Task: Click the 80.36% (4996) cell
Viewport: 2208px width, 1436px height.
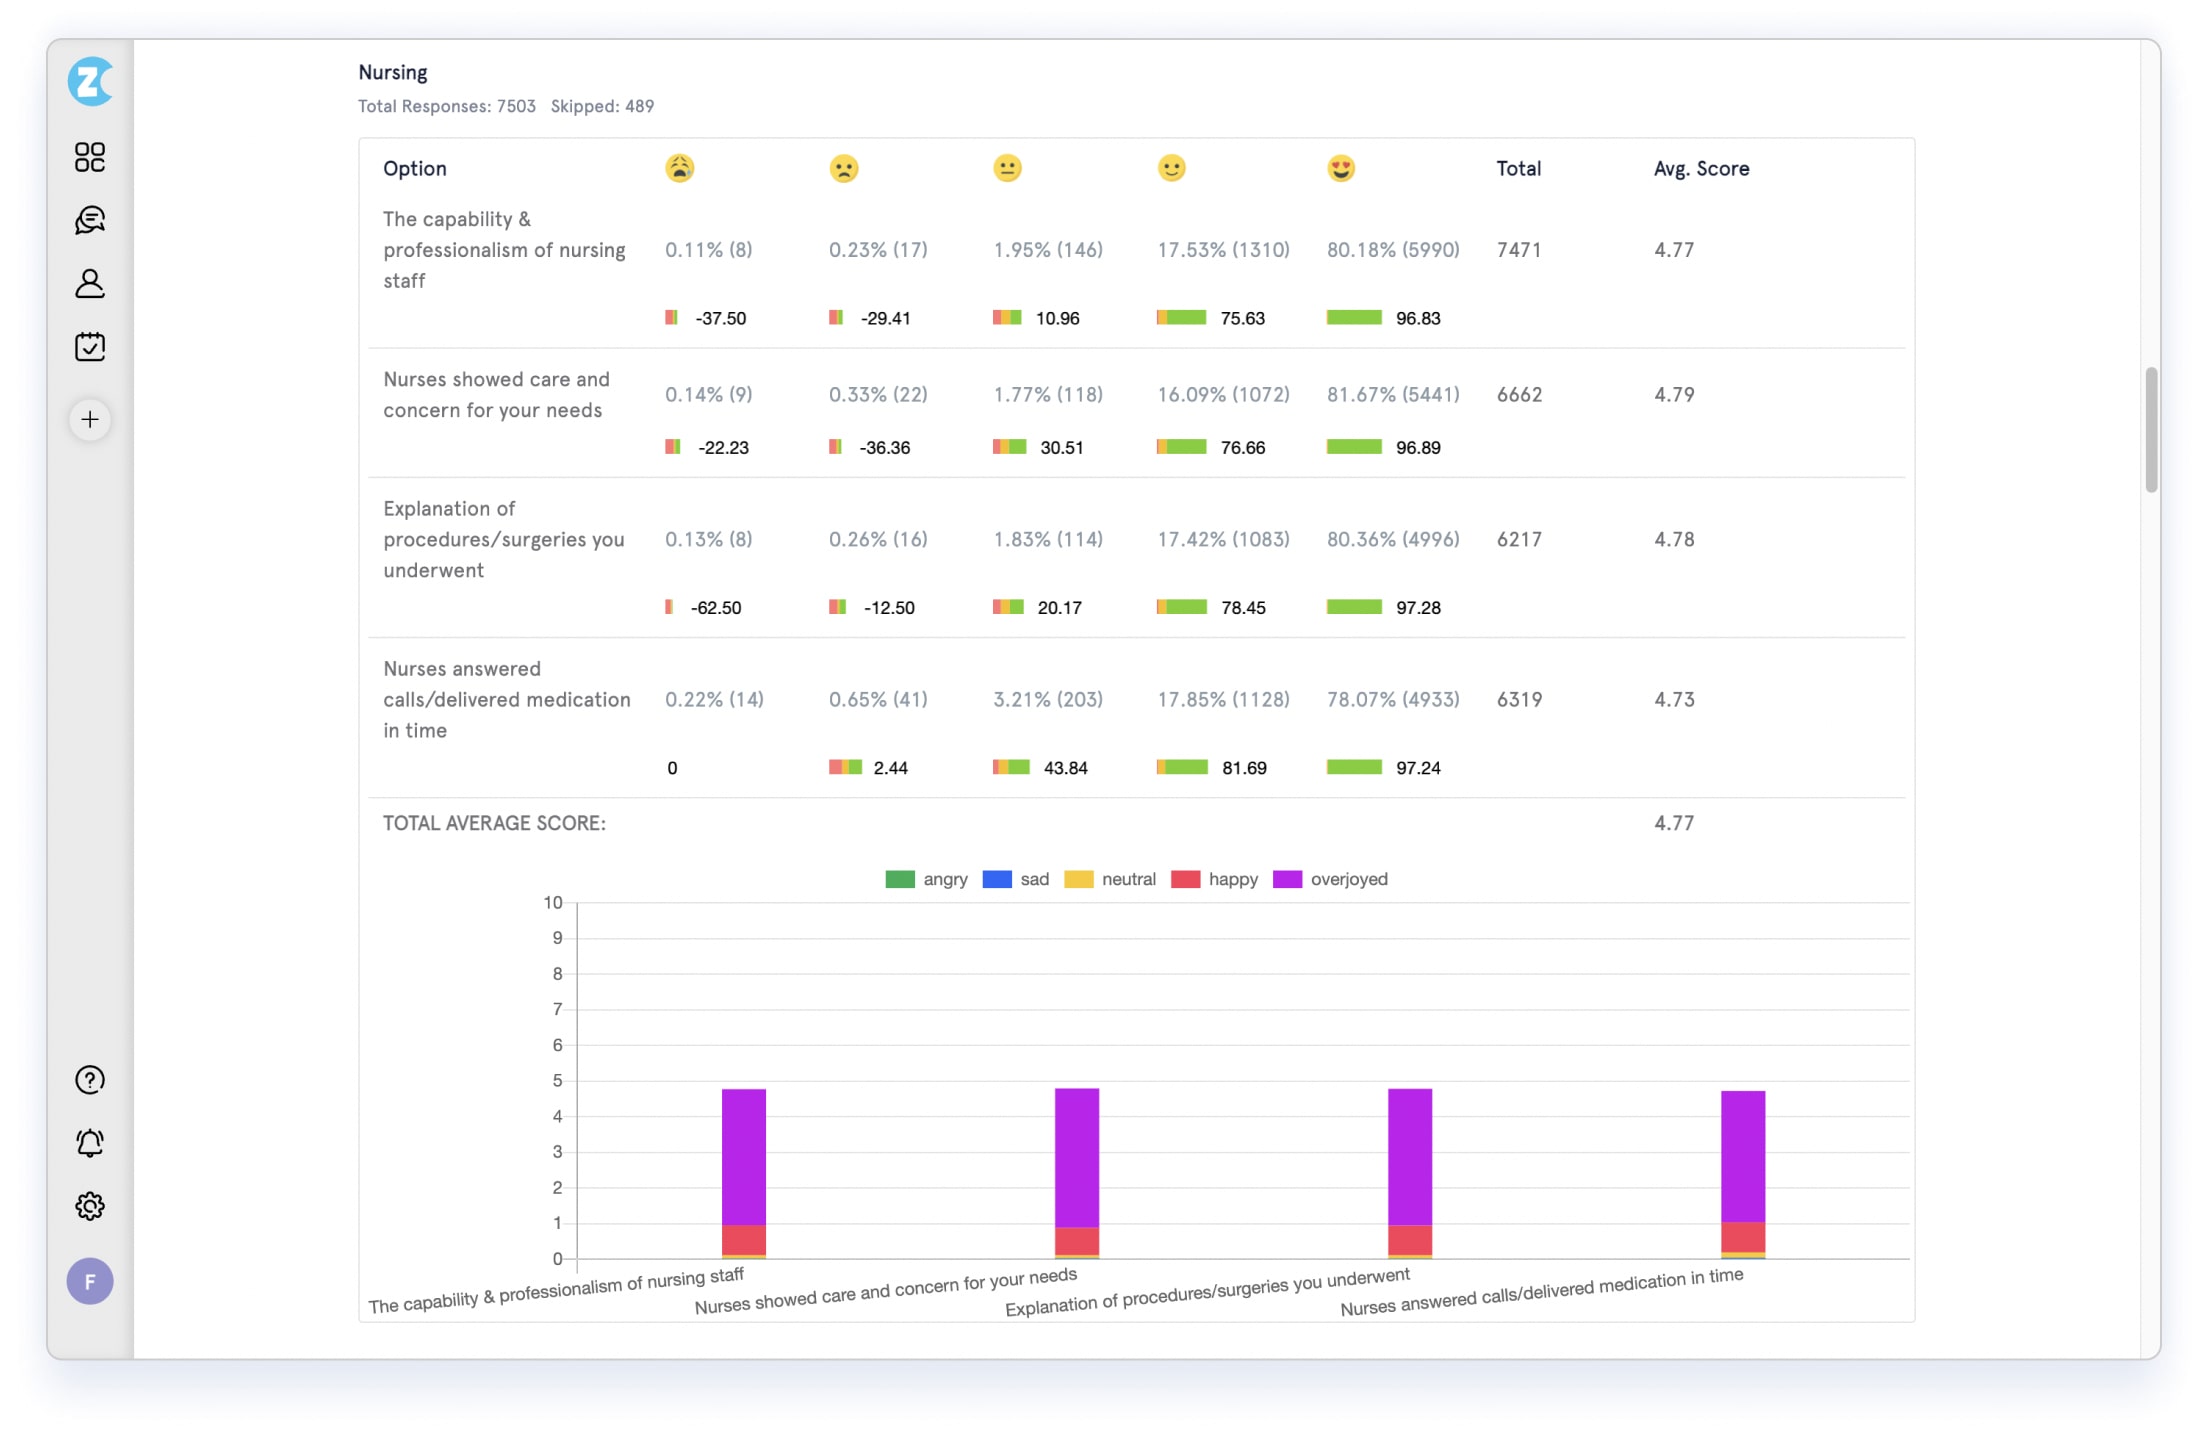Action: click(x=1393, y=539)
